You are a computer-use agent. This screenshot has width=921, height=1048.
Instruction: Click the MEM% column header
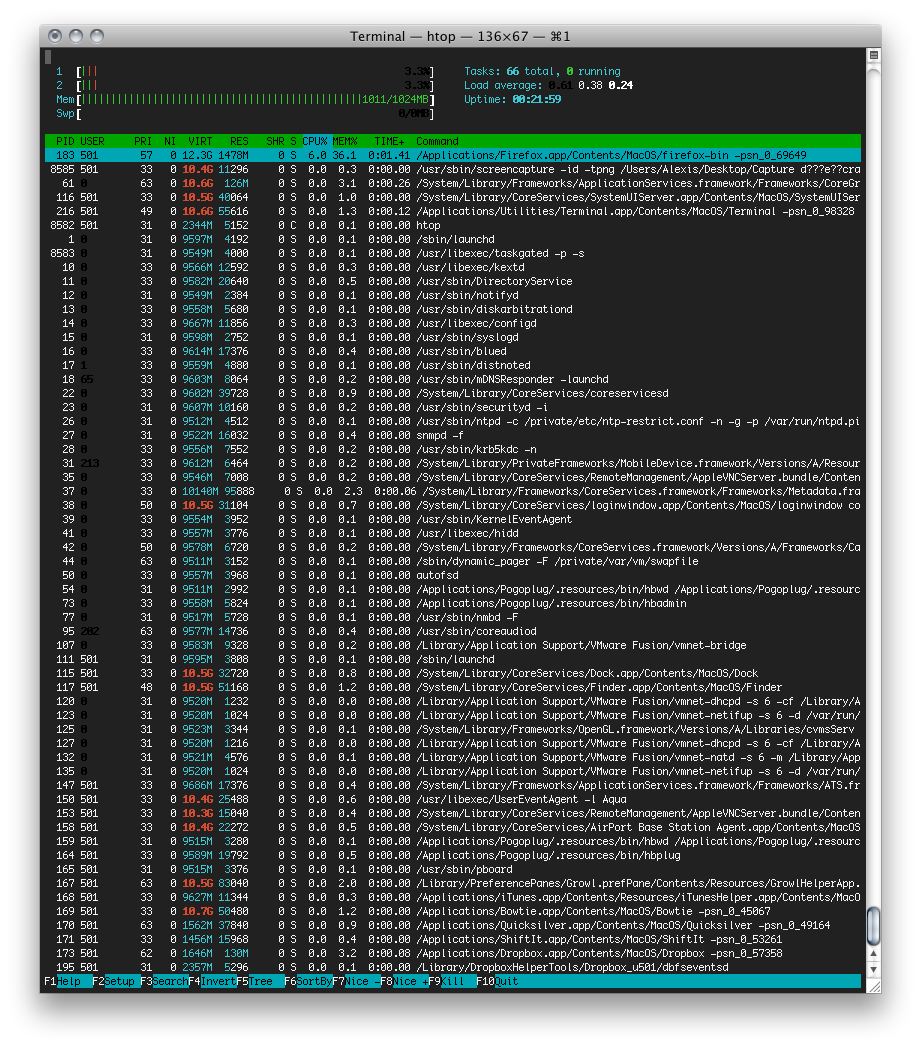[x=345, y=141]
